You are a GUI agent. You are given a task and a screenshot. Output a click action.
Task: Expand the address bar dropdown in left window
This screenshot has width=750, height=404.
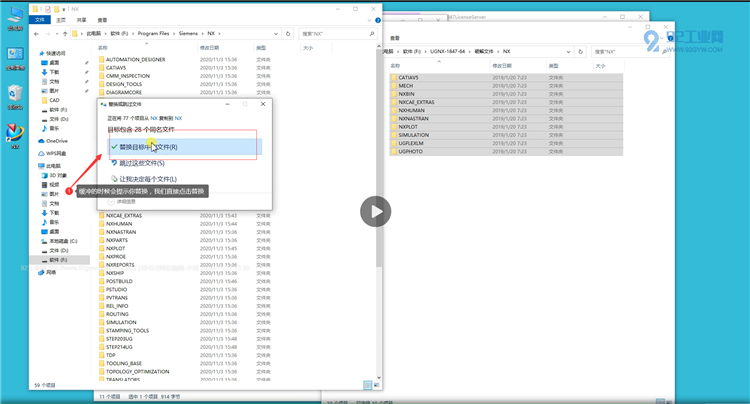point(276,34)
